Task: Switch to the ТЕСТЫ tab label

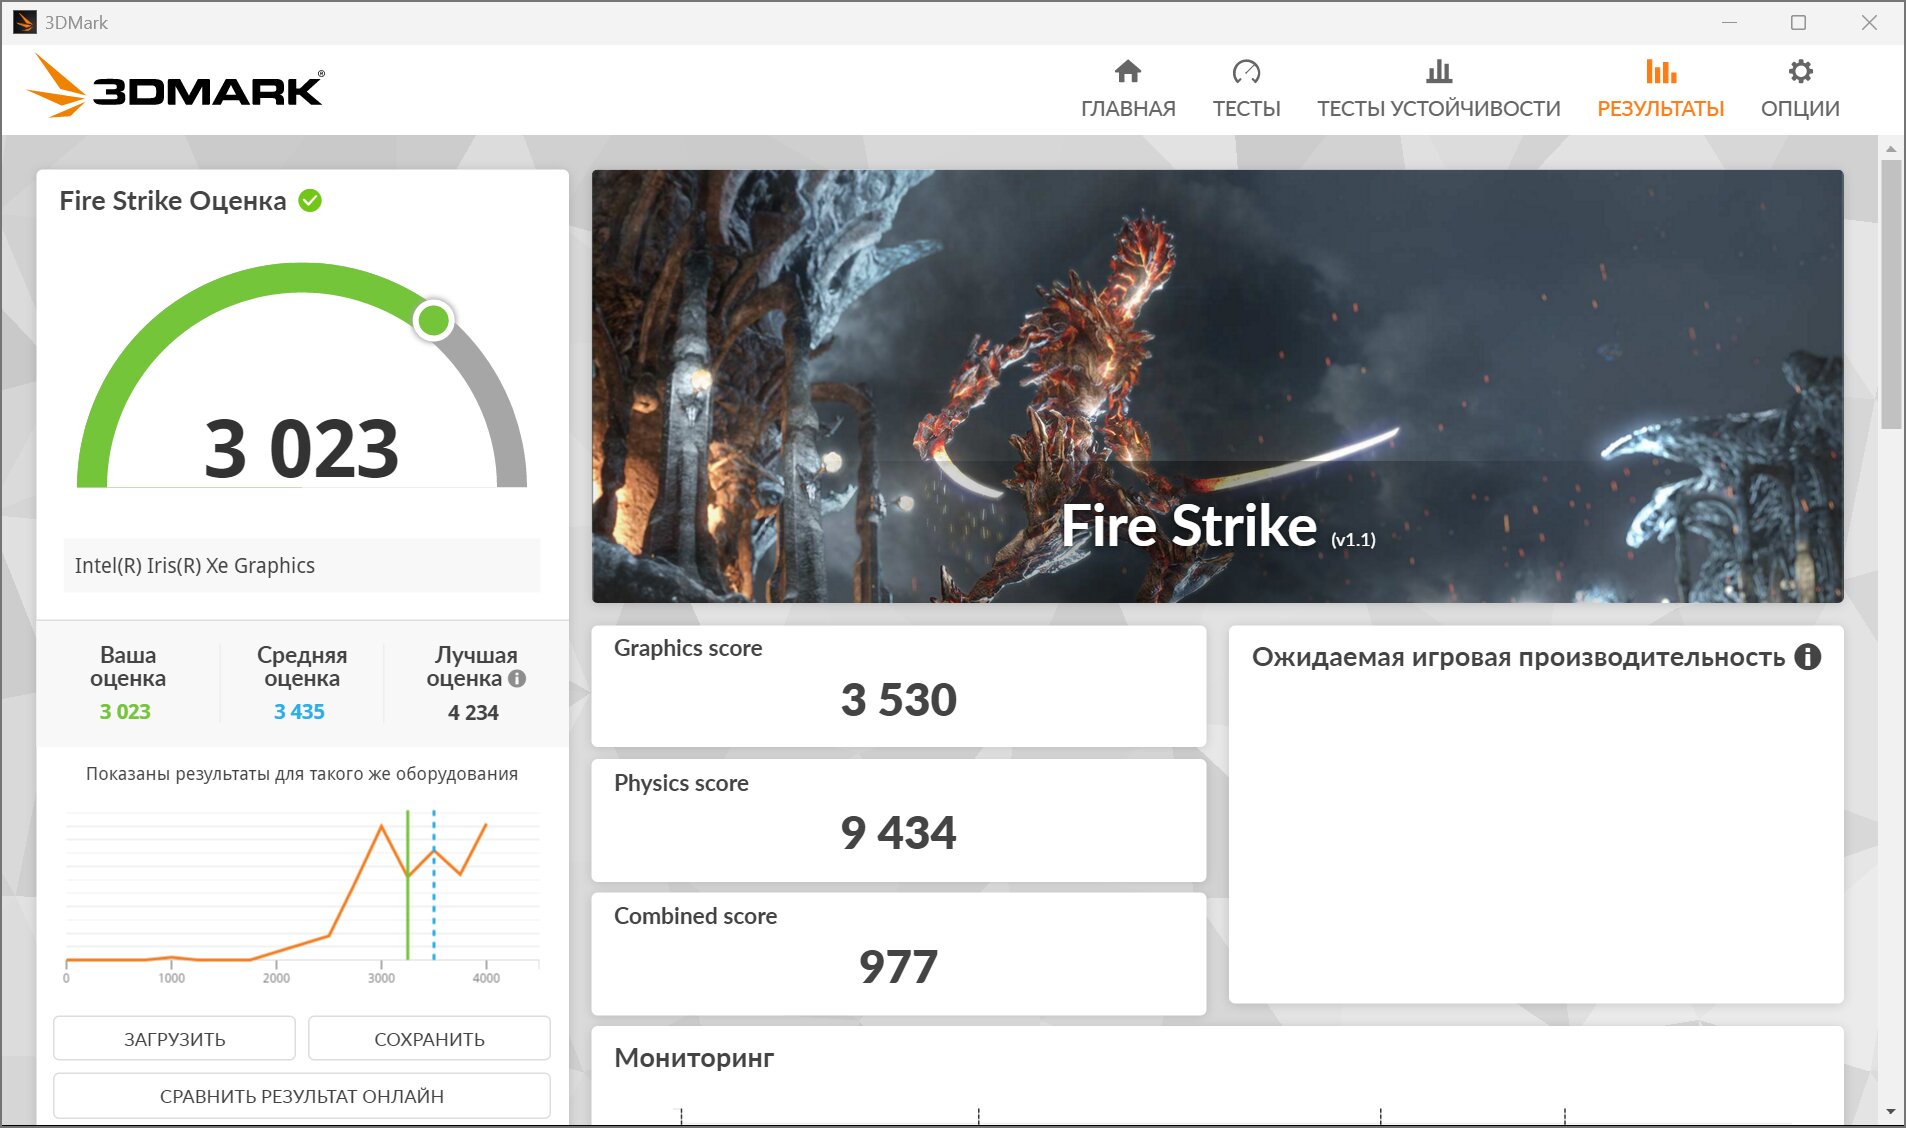Action: coord(1246,108)
